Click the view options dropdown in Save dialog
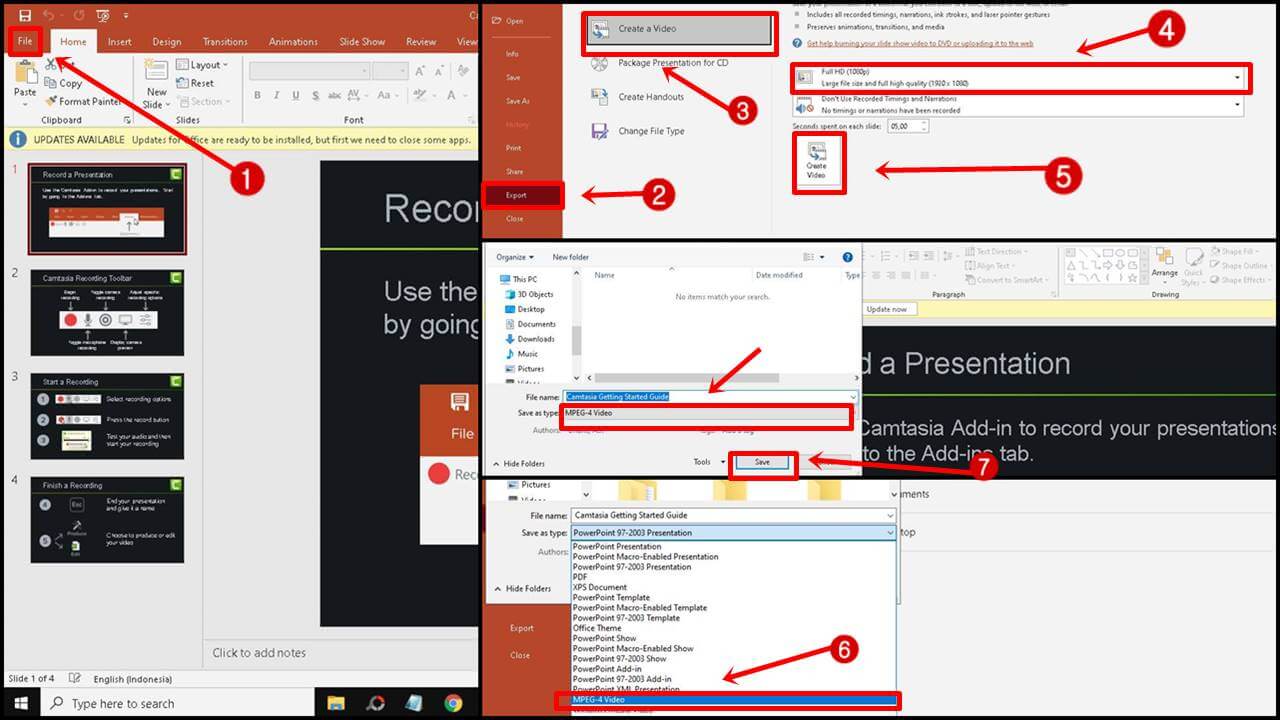 tap(821, 257)
